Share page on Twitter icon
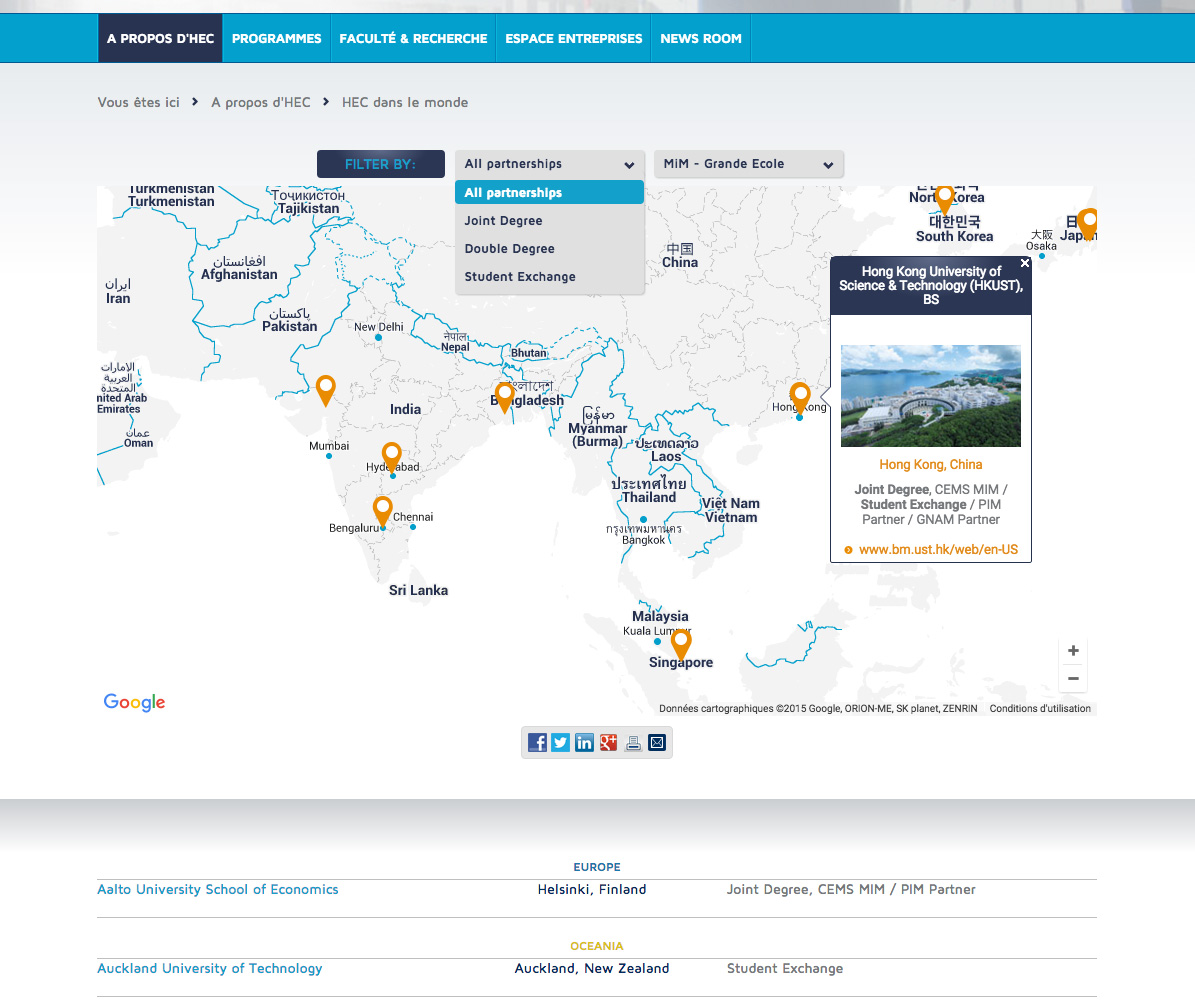1195x1003 pixels. [x=560, y=742]
